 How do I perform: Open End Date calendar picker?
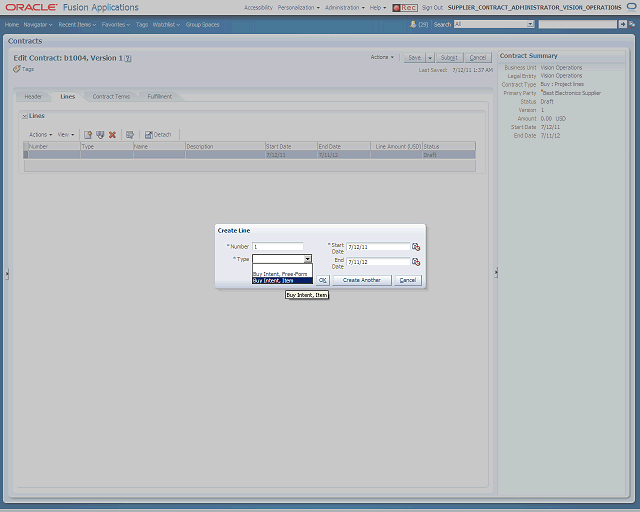pos(416,262)
